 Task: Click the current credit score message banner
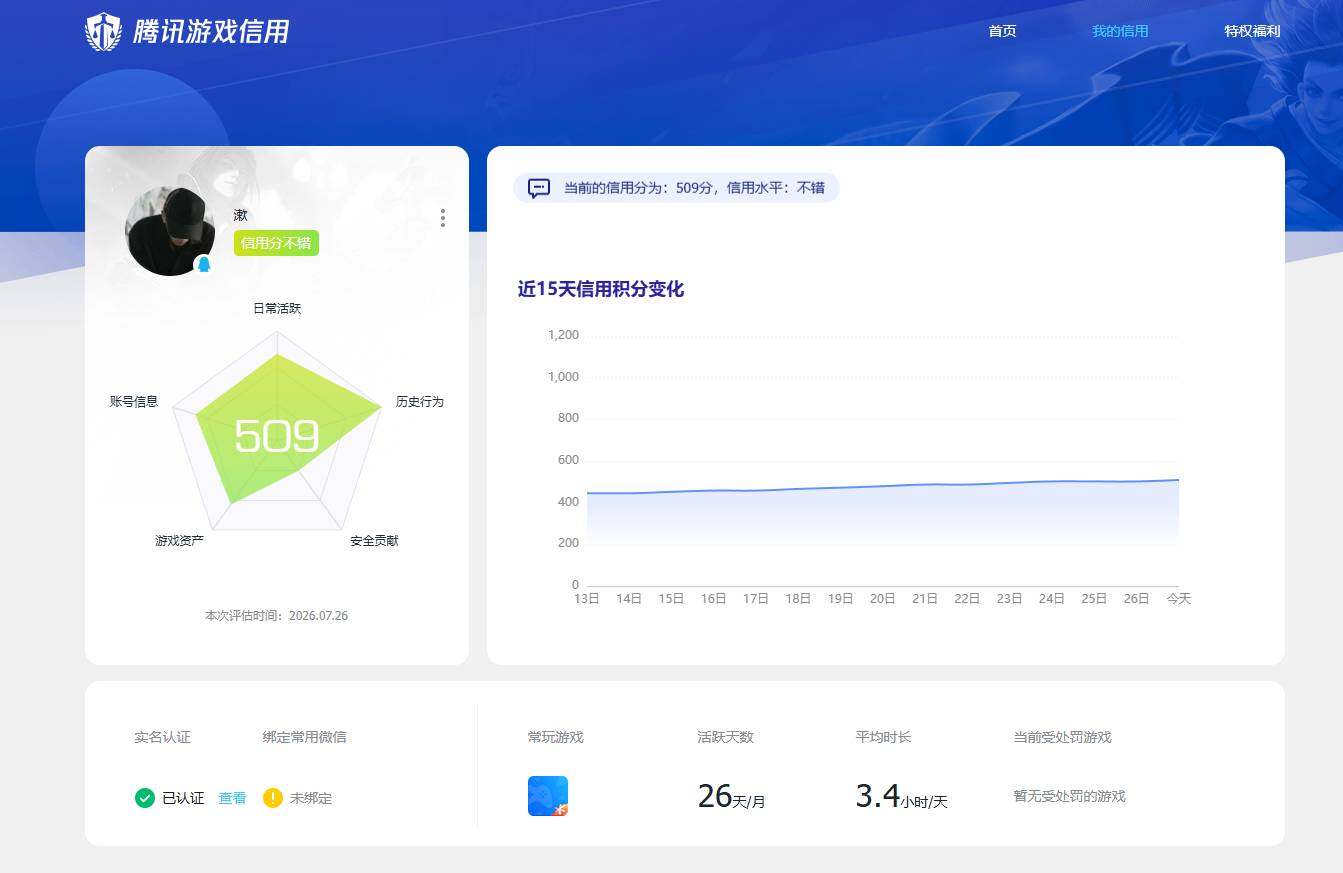[676, 188]
